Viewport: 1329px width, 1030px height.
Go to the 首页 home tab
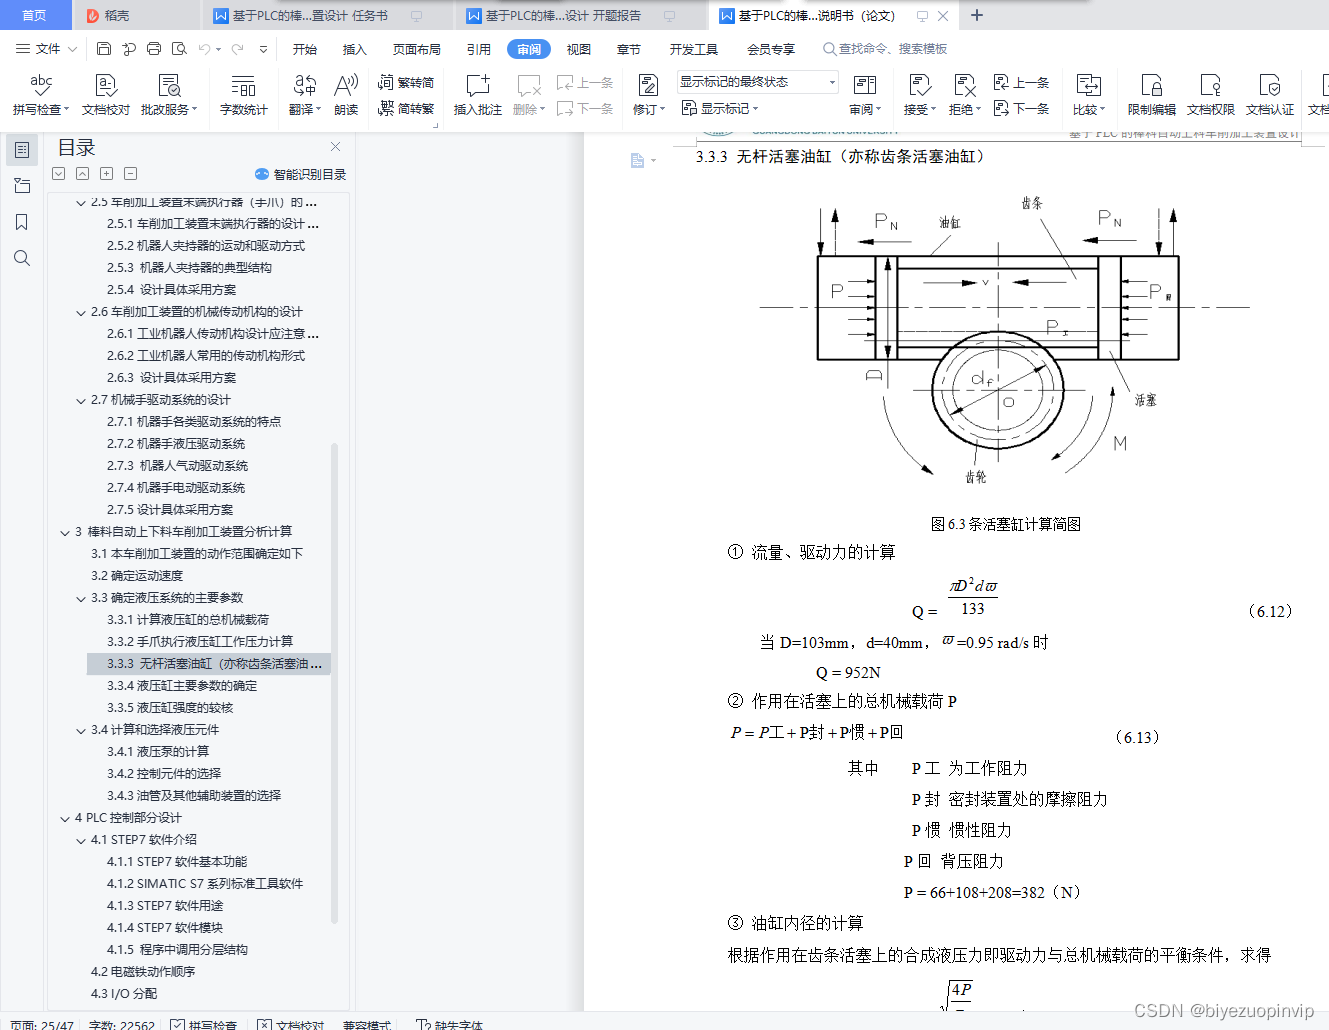(x=35, y=15)
